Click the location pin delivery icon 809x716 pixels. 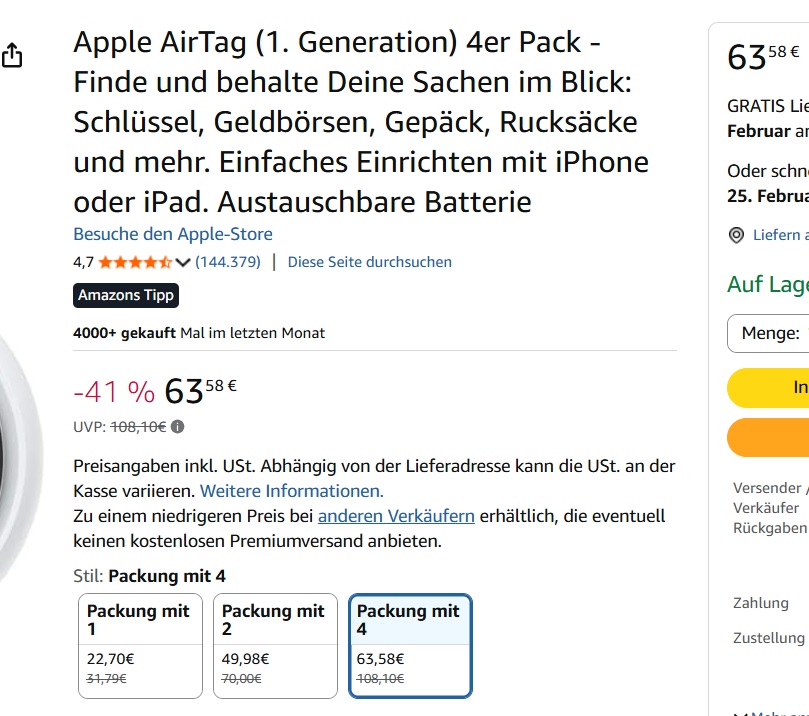(737, 235)
